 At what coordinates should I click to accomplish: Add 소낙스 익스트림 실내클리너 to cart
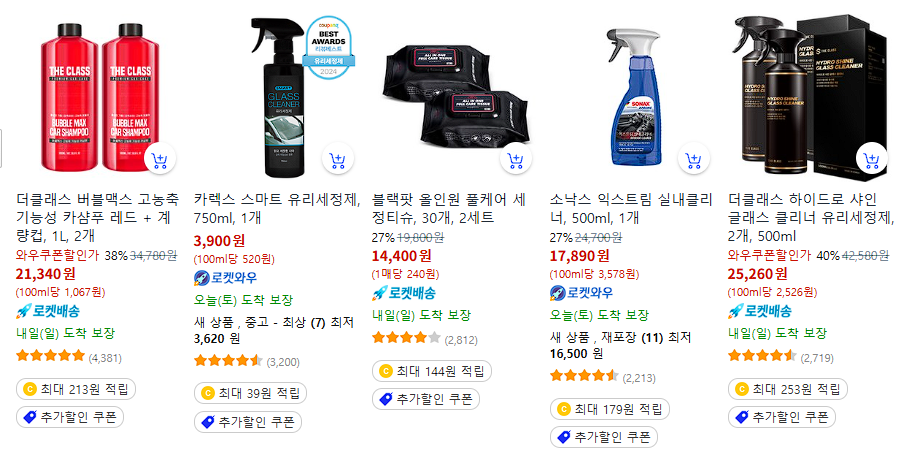693,159
